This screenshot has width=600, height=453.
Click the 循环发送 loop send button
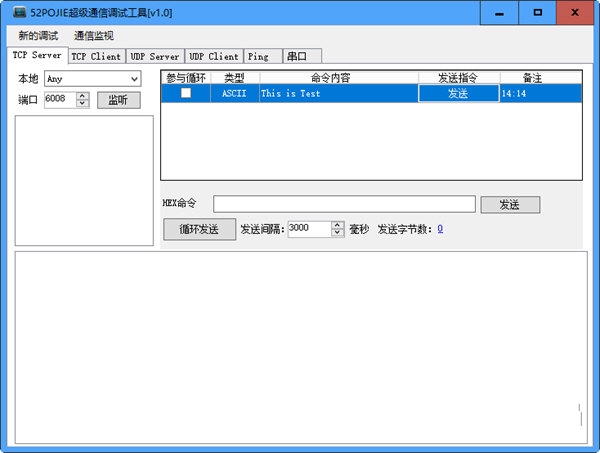pos(199,229)
